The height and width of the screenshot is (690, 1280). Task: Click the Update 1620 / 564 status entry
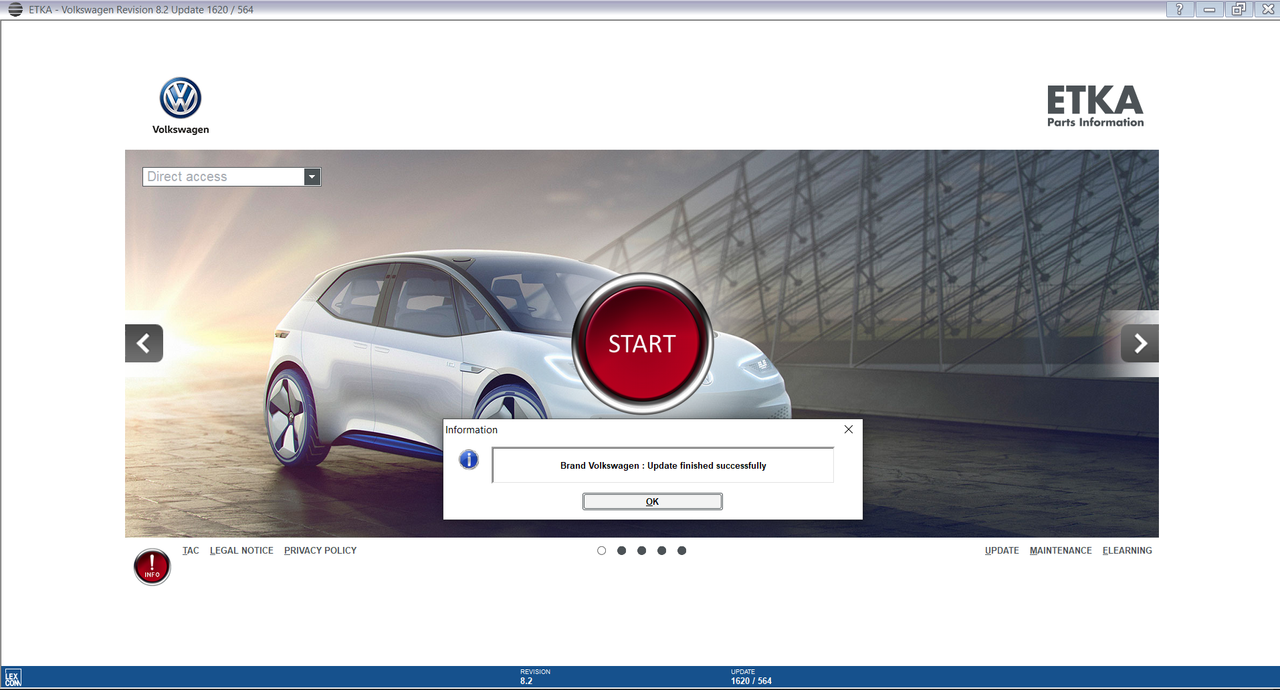pyautogui.click(x=751, y=677)
